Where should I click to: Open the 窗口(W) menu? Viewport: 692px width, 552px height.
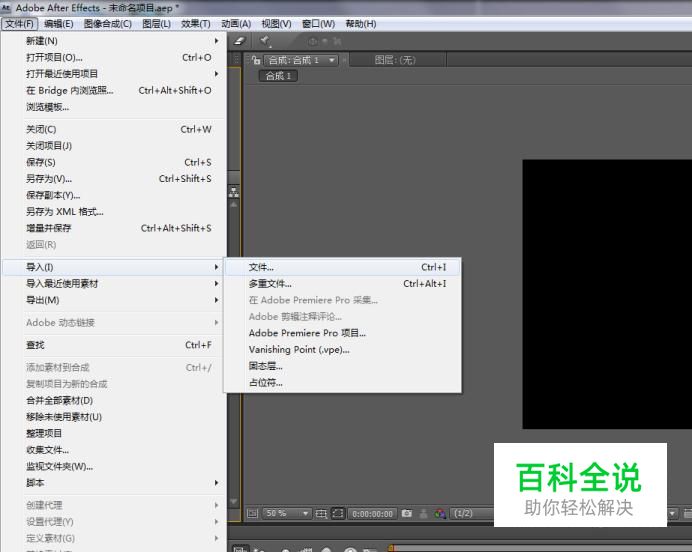[318, 24]
